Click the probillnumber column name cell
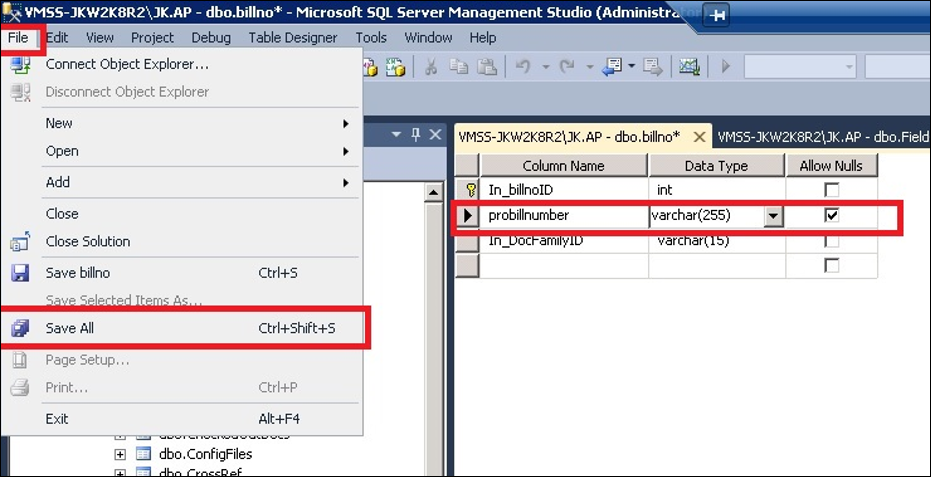The image size is (931, 477). click(563, 216)
